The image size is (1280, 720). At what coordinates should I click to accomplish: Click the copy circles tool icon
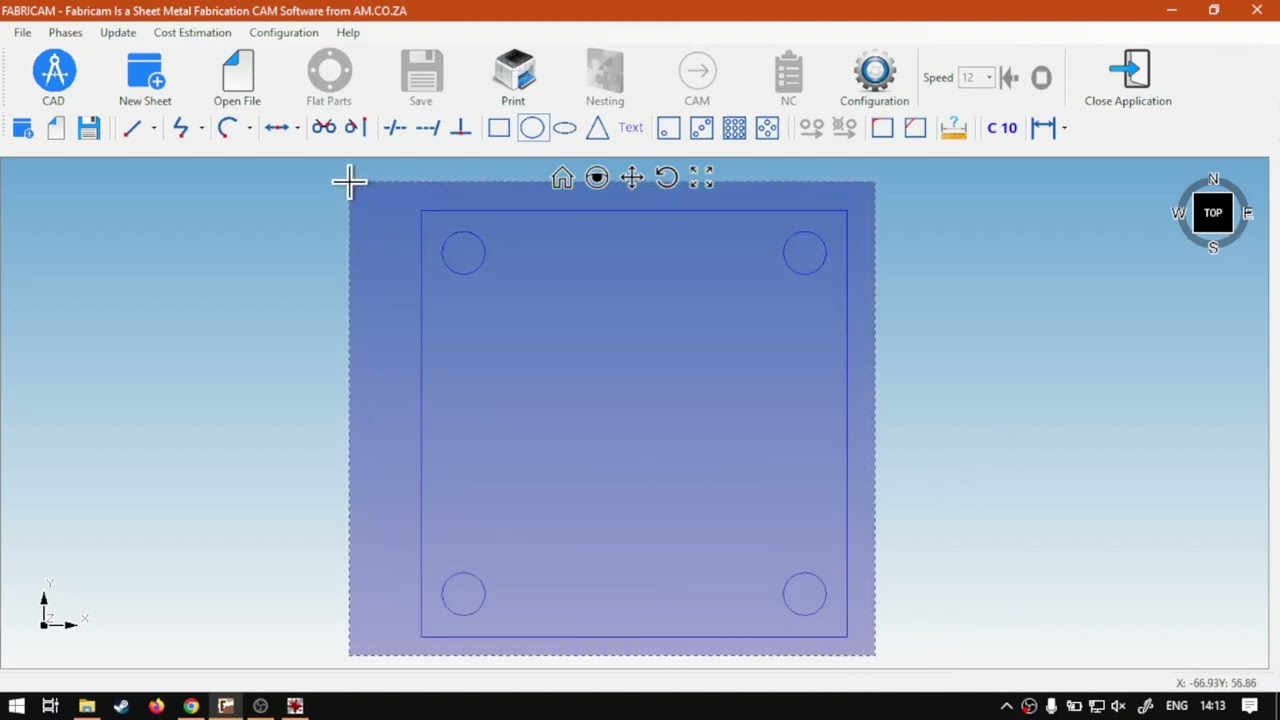(811, 128)
